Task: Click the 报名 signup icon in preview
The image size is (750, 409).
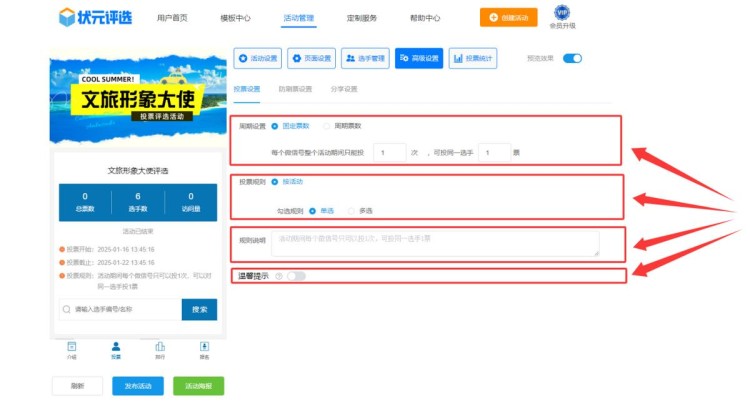Action: click(x=204, y=346)
